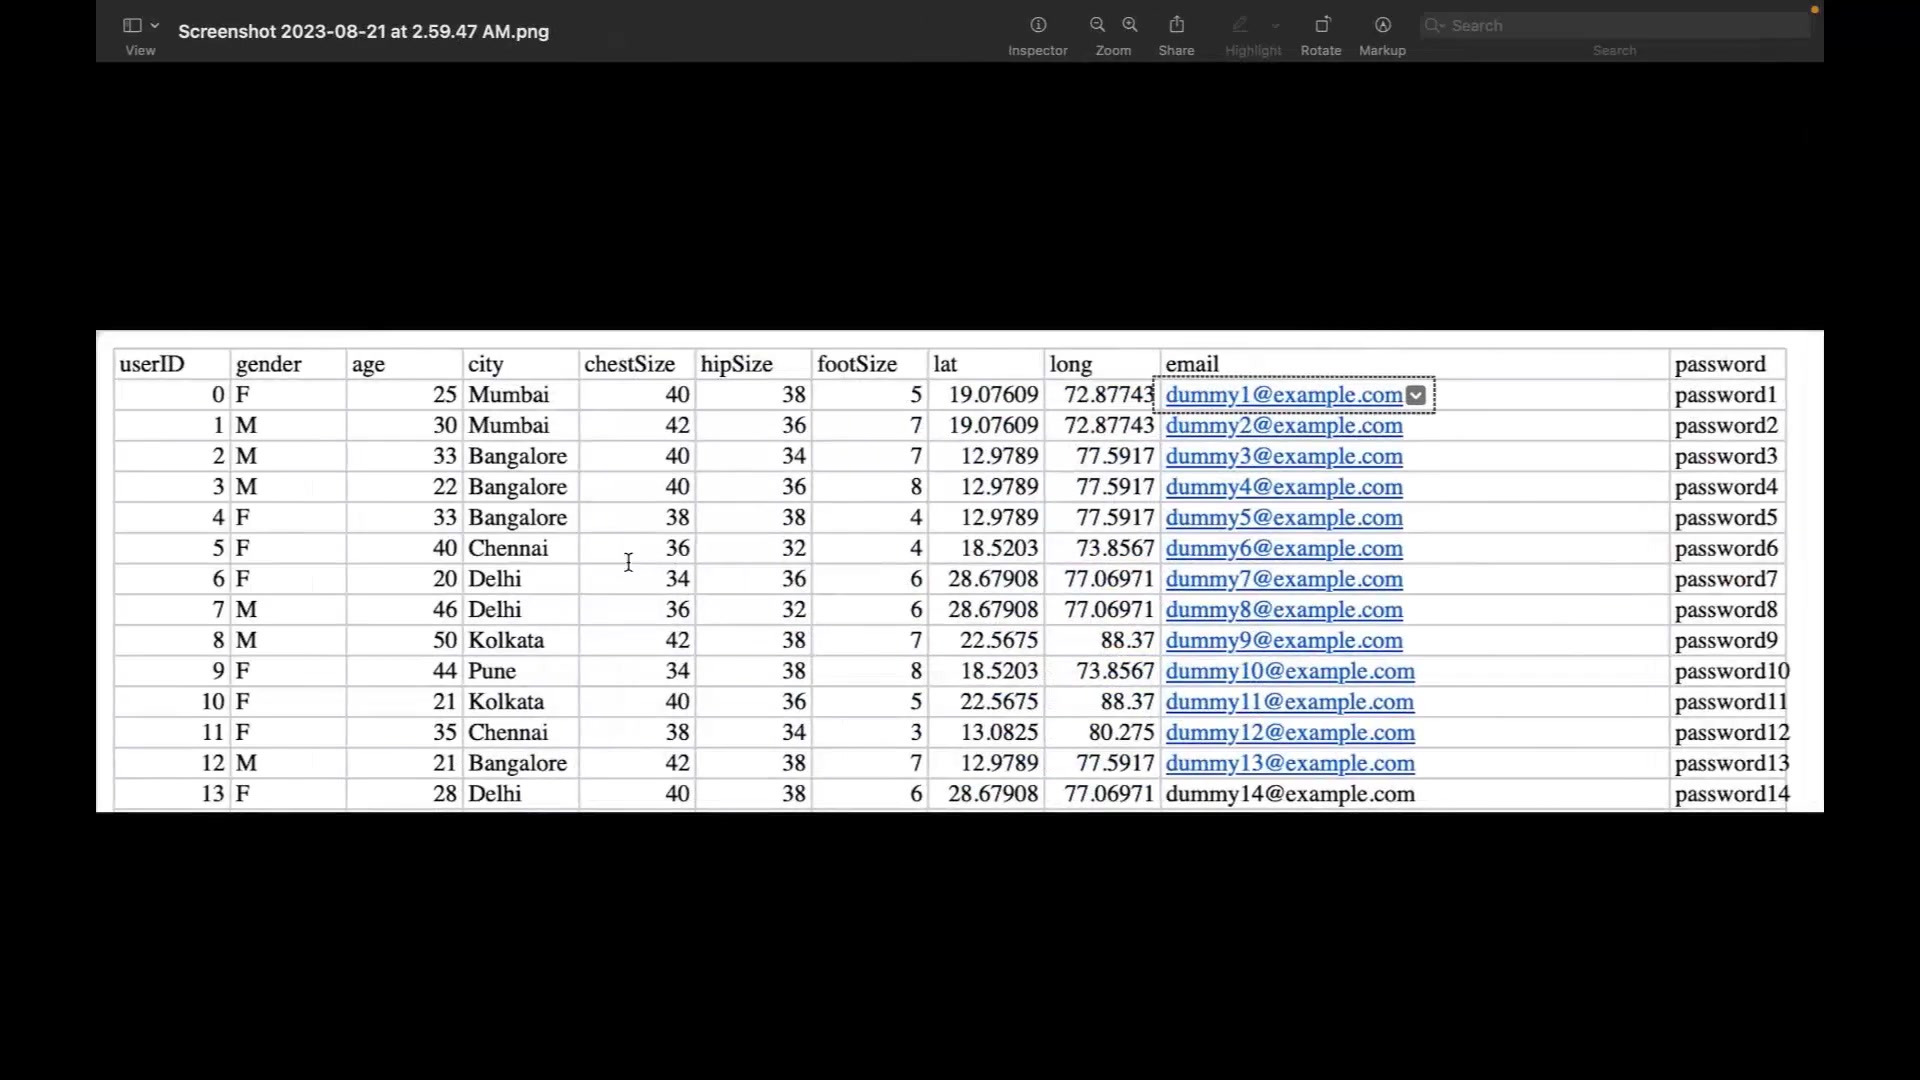
Task: Open the sidebar View button
Action: [x=132, y=25]
